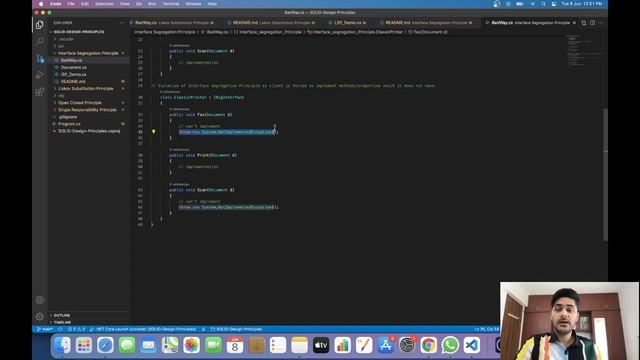The image size is (640, 360).
Task: Close the active BadWay.cs tab
Action: 574,23
